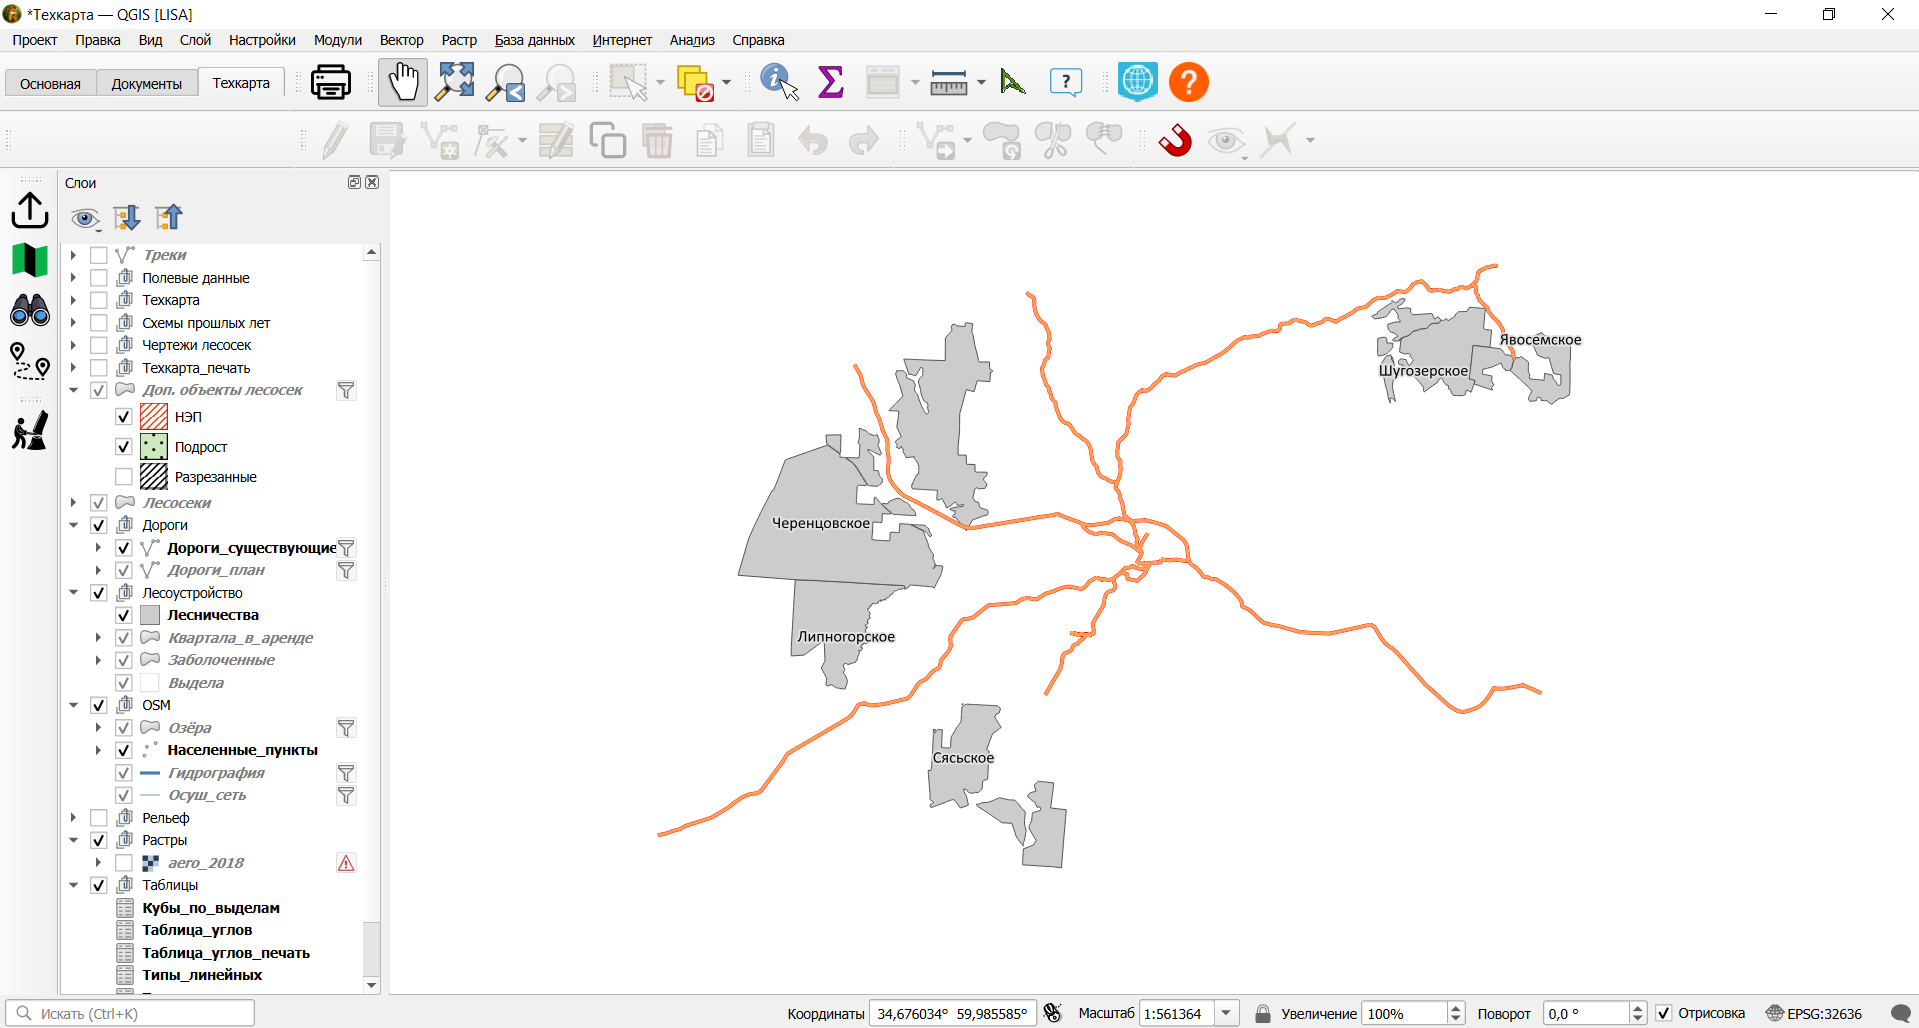Screen dimensions: 1919x1028
Task: Click the orange help question mark icon
Action: [x=1189, y=82]
